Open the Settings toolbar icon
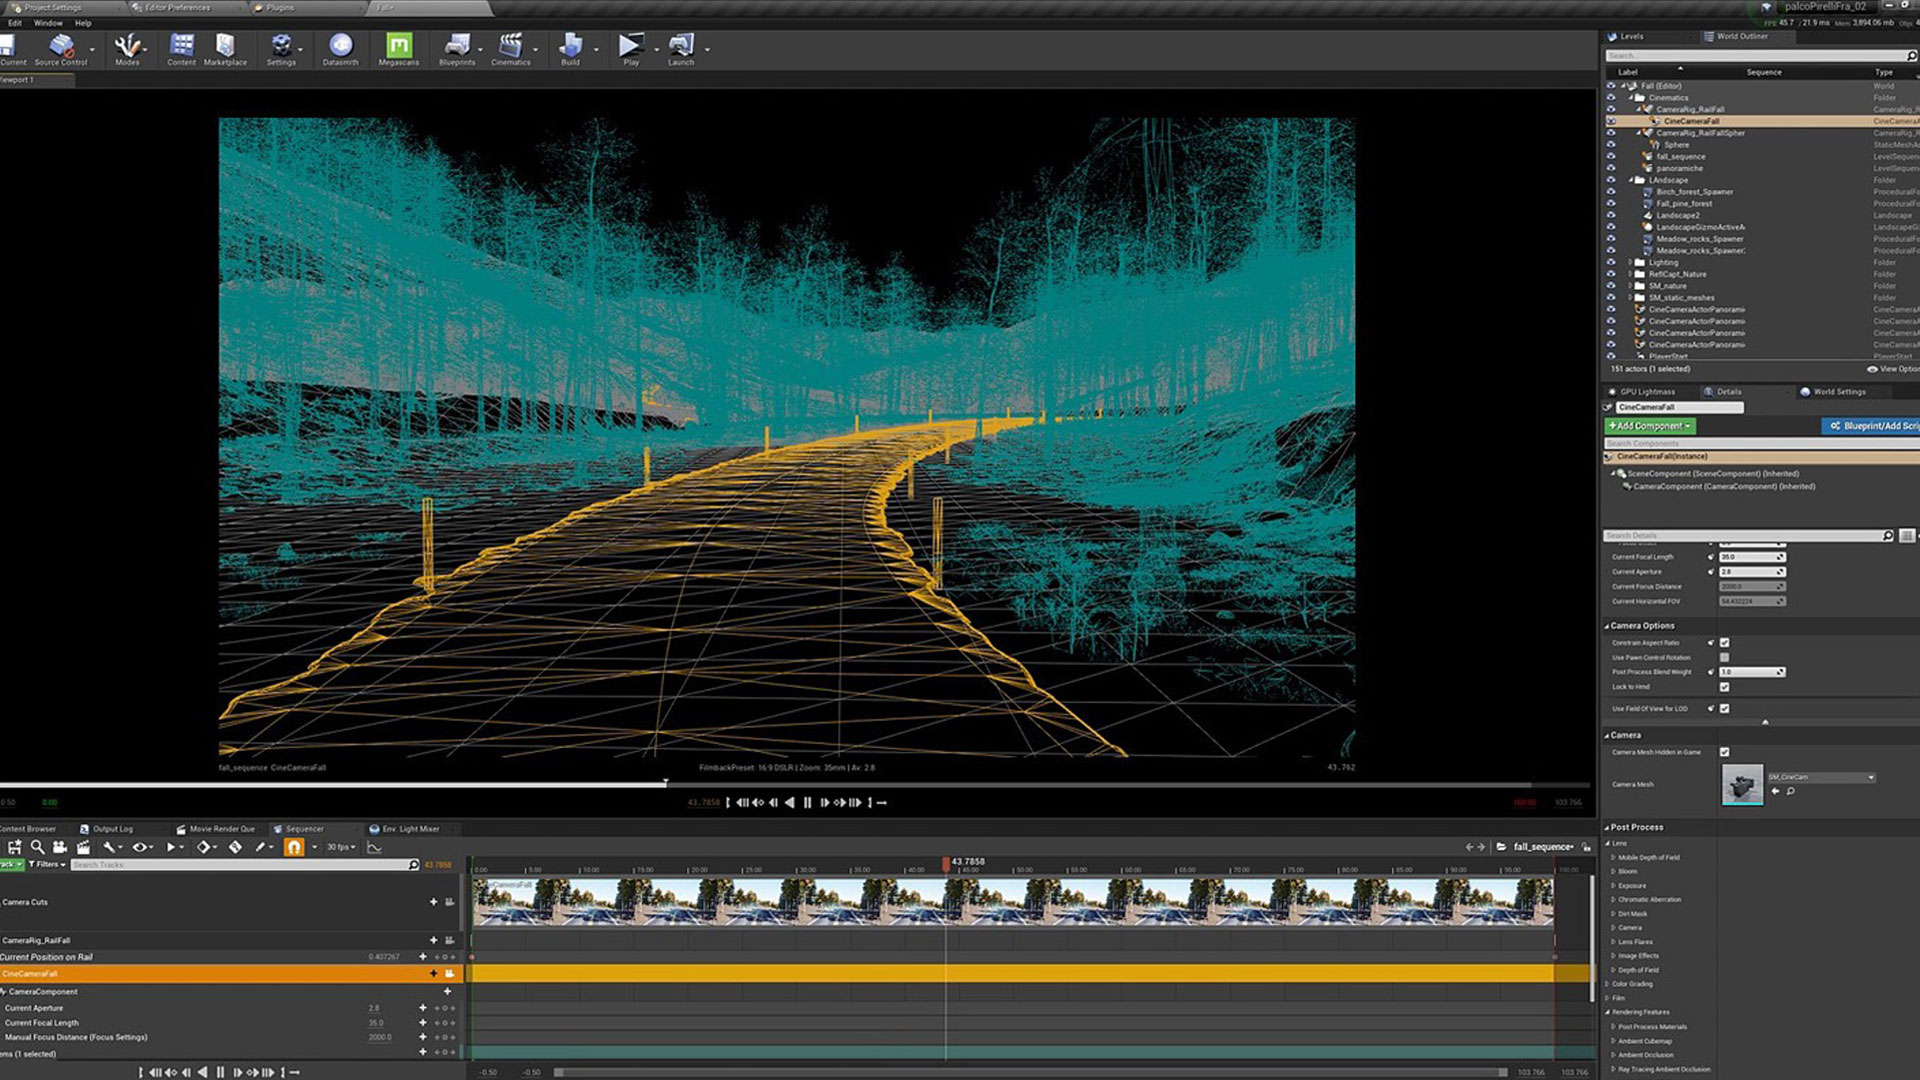Screen dimensions: 1920x1080 (x=281, y=49)
